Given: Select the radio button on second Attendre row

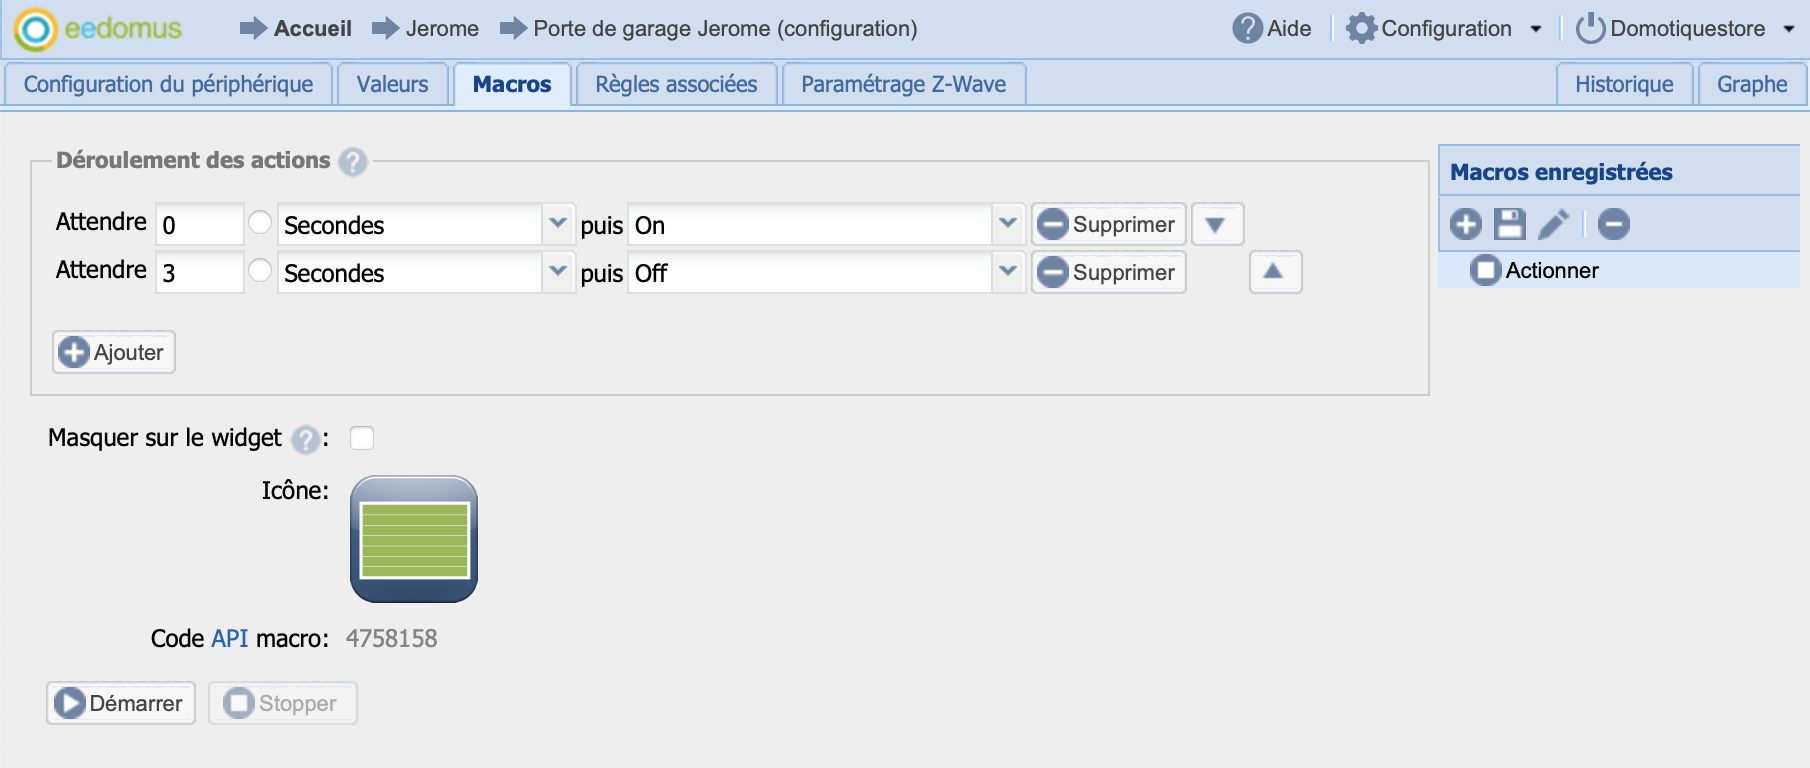Looking at the screenshot, I should coord(260,271).
